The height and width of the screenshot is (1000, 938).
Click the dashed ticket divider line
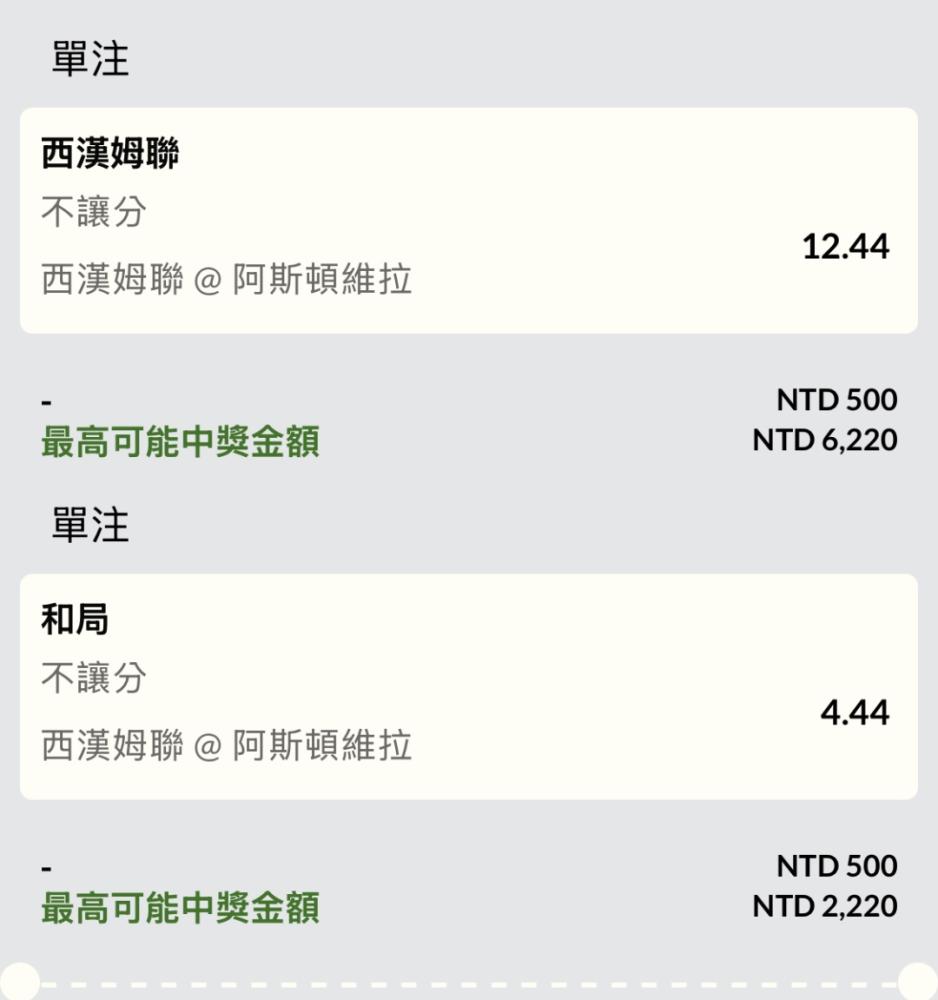click(469, 985)
